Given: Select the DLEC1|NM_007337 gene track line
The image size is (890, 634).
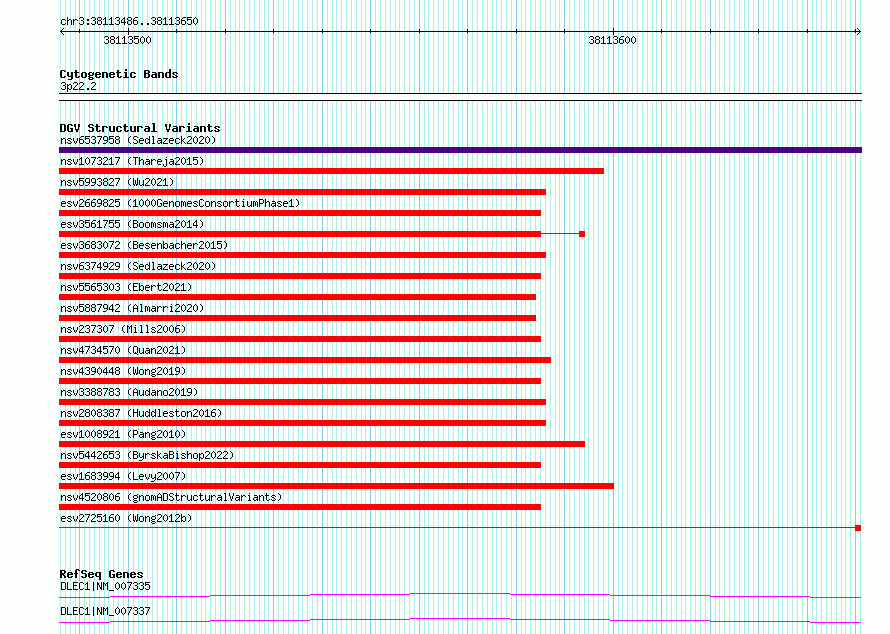Looking at the screenshot, I should (460, 620).
